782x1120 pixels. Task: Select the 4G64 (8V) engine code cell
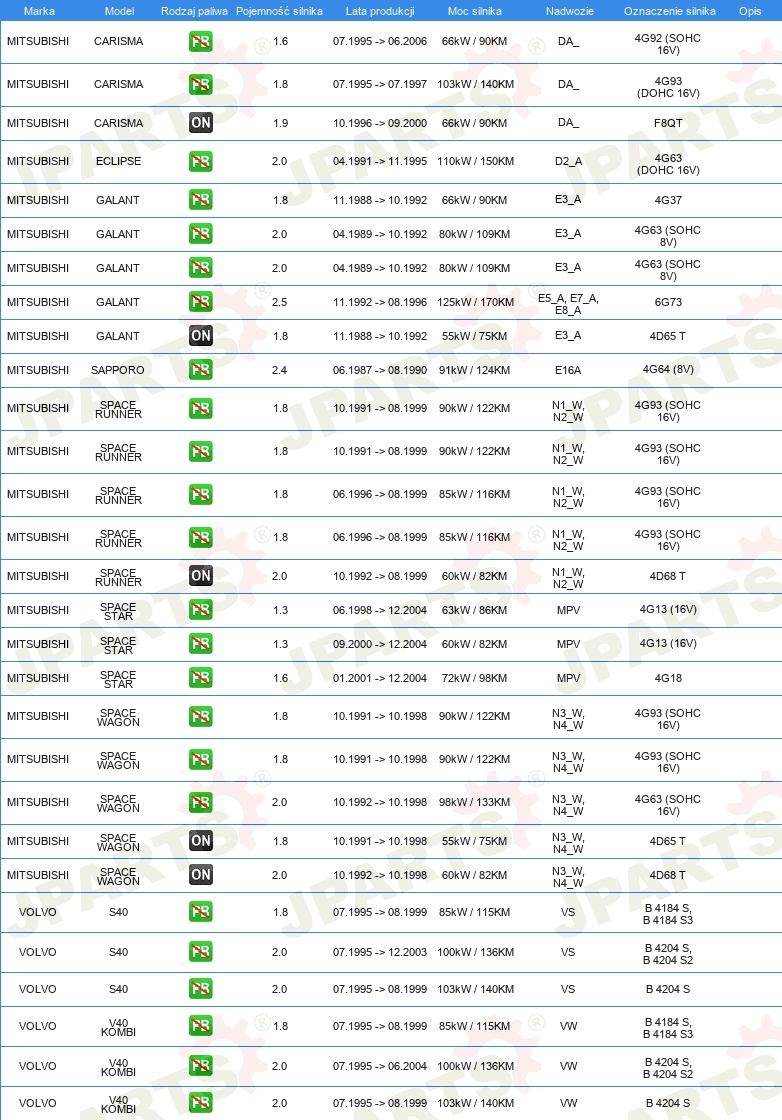668,370
